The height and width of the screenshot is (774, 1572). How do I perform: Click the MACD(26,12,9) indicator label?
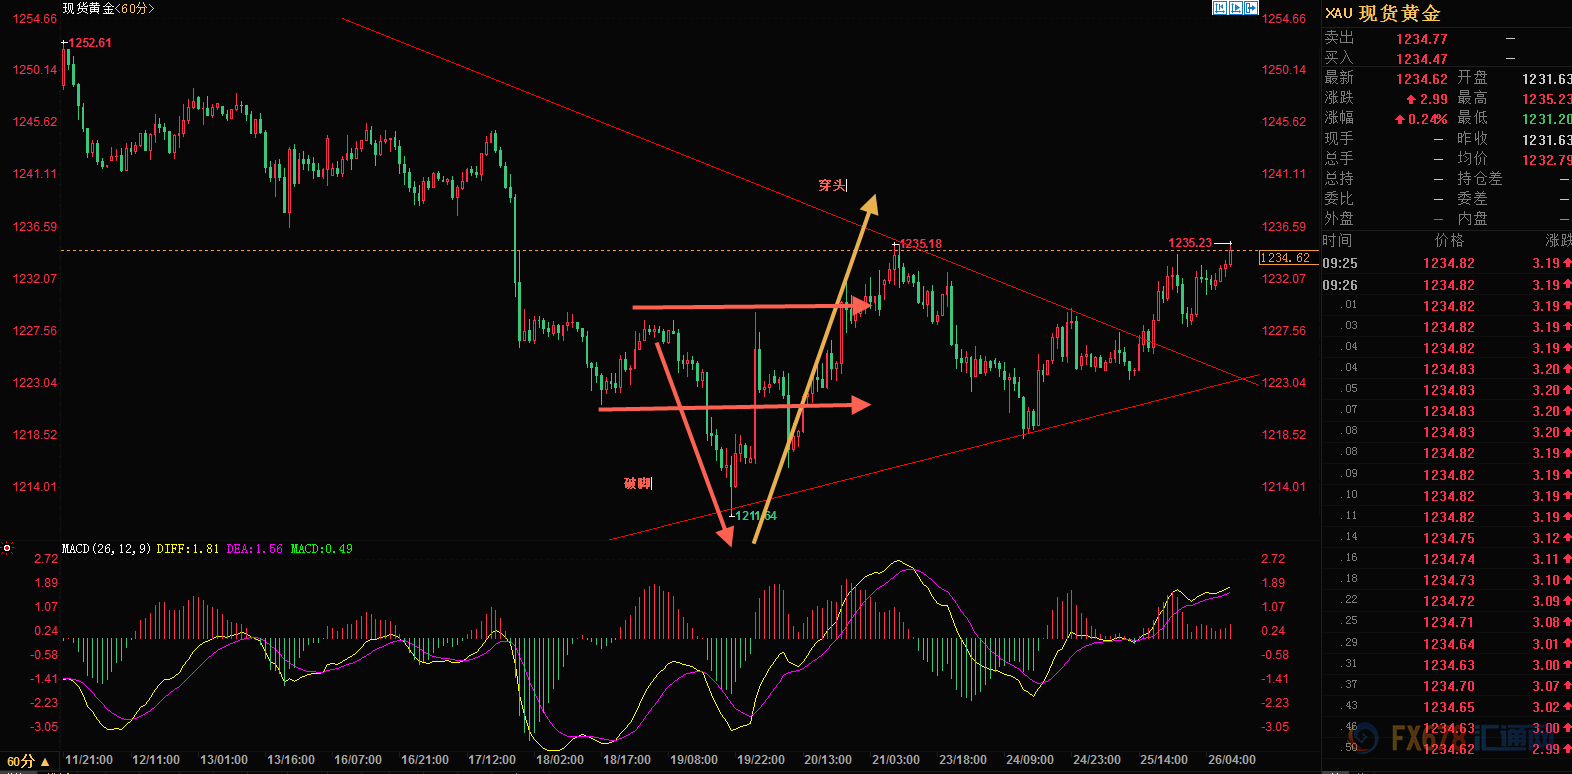106,549
